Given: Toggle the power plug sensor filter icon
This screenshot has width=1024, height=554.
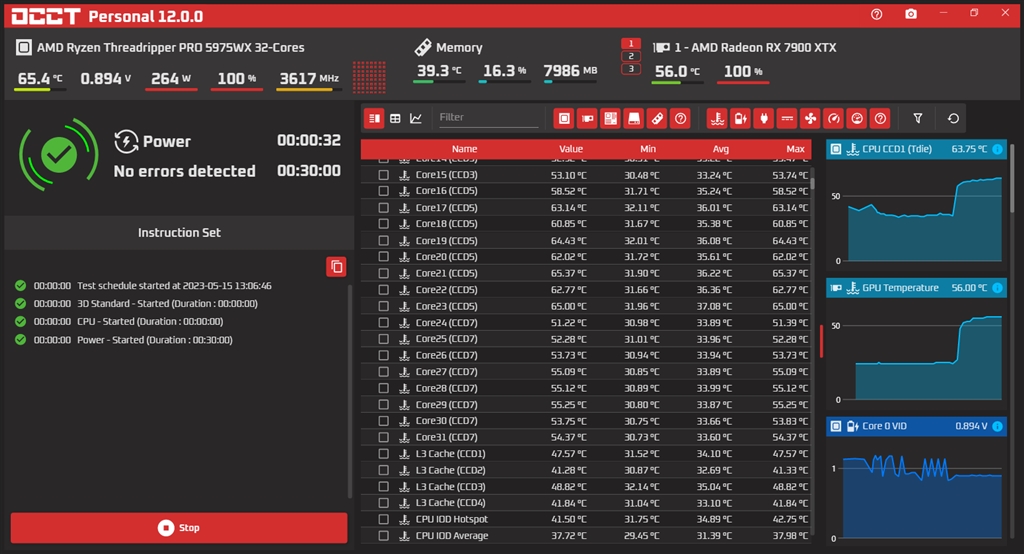Looking at the screenshot, I should (763, 118).
